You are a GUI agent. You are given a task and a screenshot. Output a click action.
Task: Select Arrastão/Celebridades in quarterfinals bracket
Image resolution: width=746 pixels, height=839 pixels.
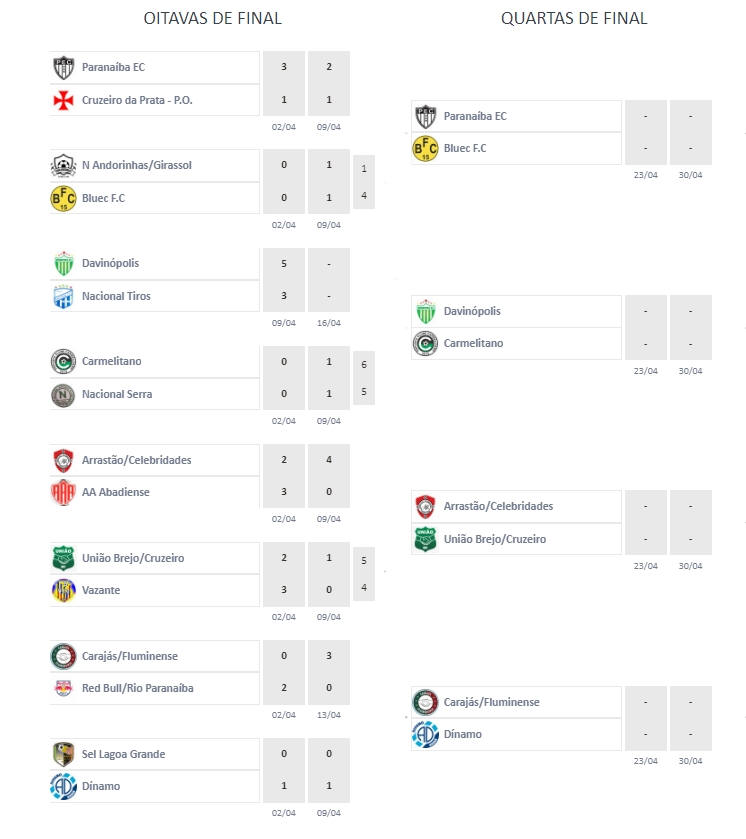tap(498, 507)
